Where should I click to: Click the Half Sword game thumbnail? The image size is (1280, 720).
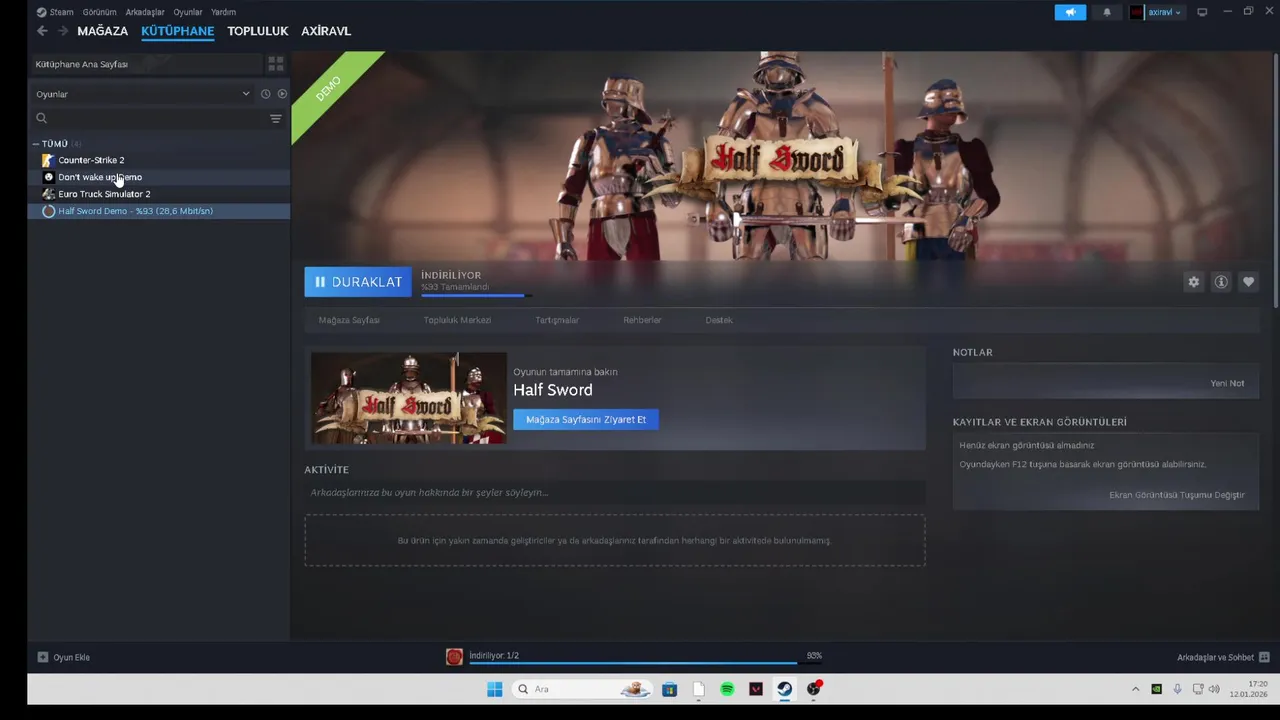(x=408, y=398)
